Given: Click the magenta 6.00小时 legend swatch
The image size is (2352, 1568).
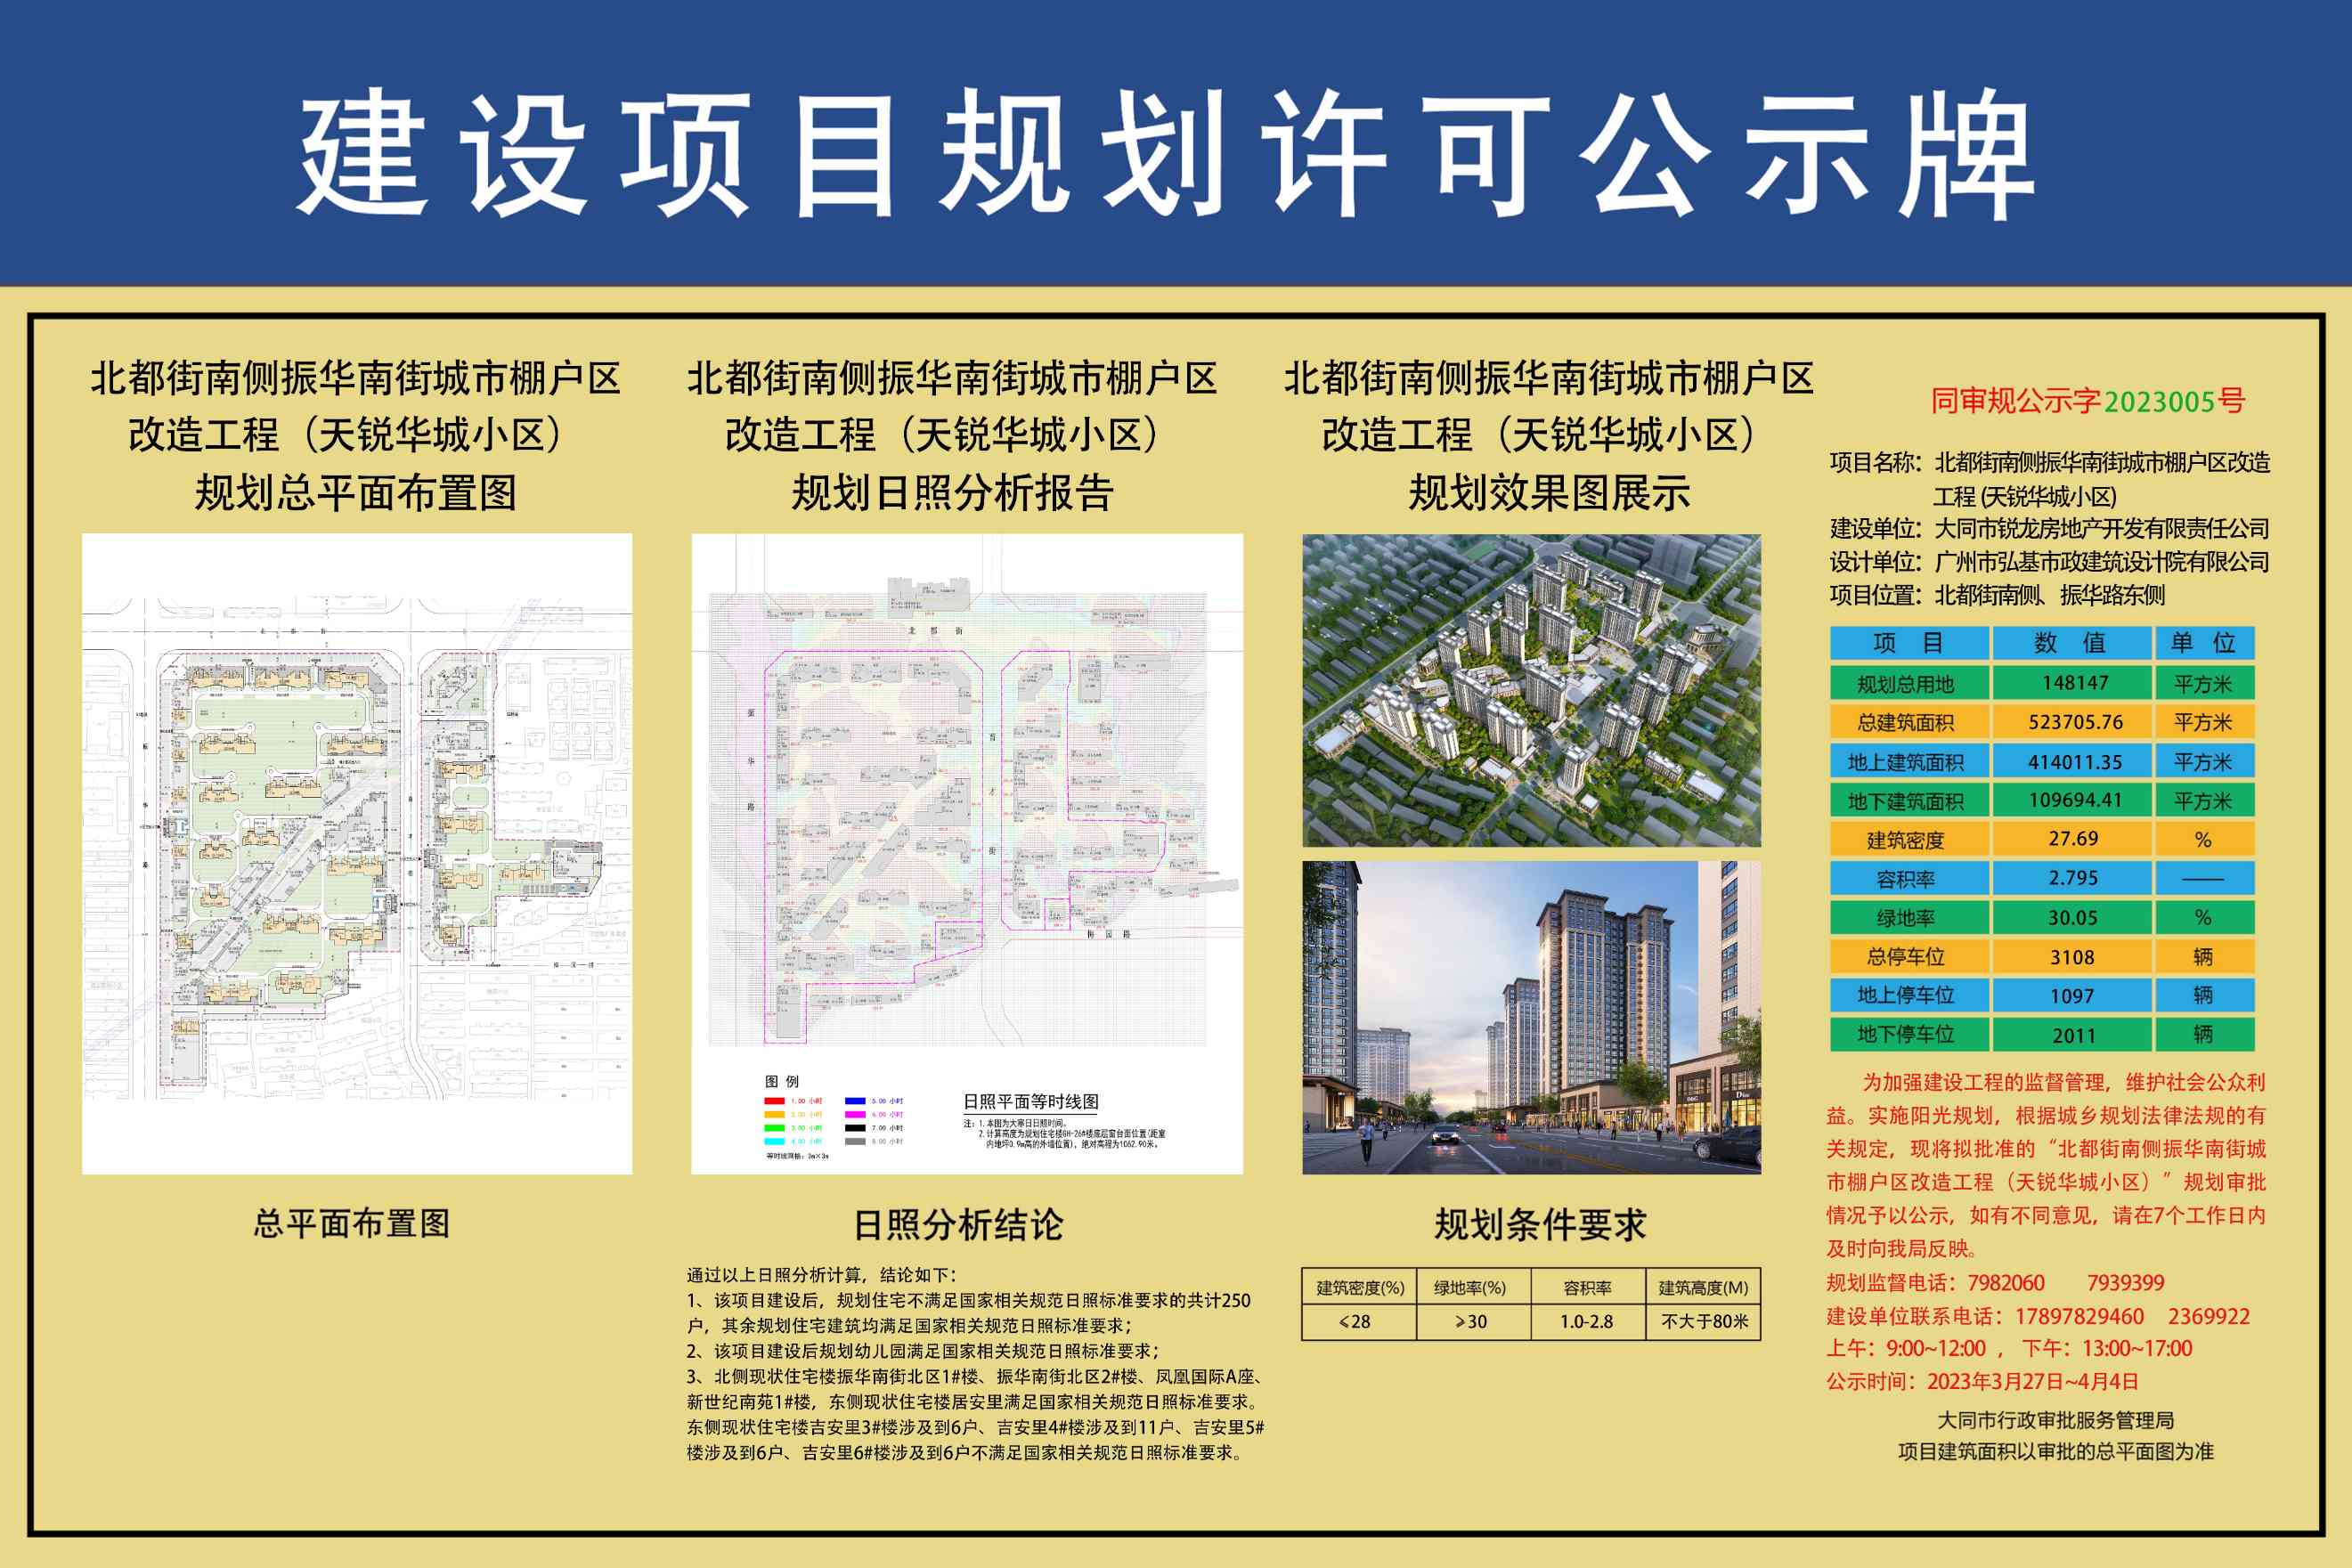Looking at the screenshot, I should [855, 1114].
